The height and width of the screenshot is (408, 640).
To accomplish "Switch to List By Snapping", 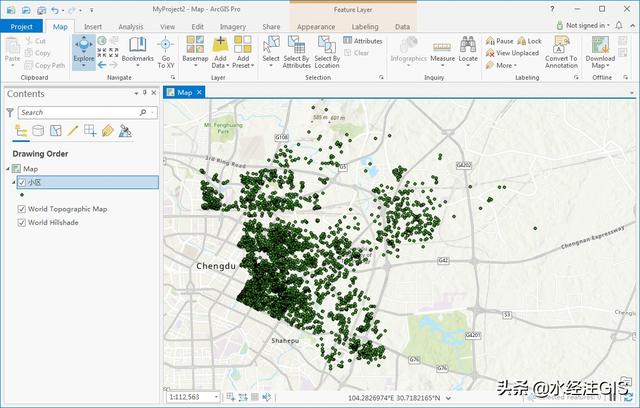I will coord(90,131).
